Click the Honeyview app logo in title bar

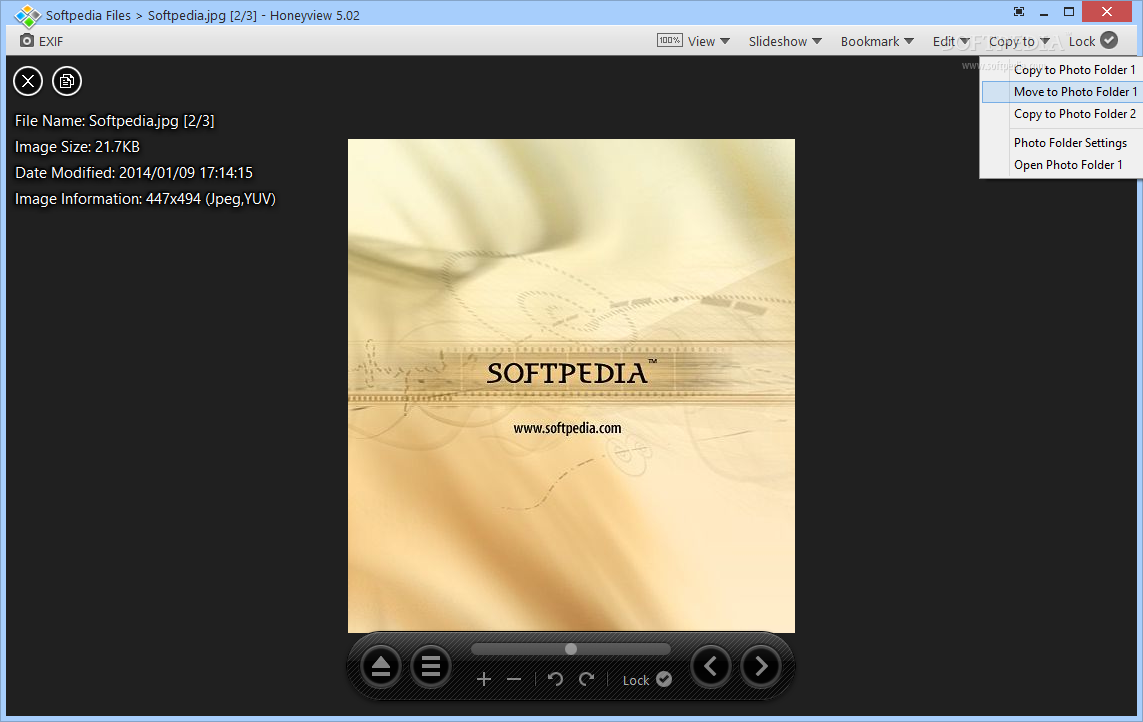pyautogui.click(x=27, y=15)
